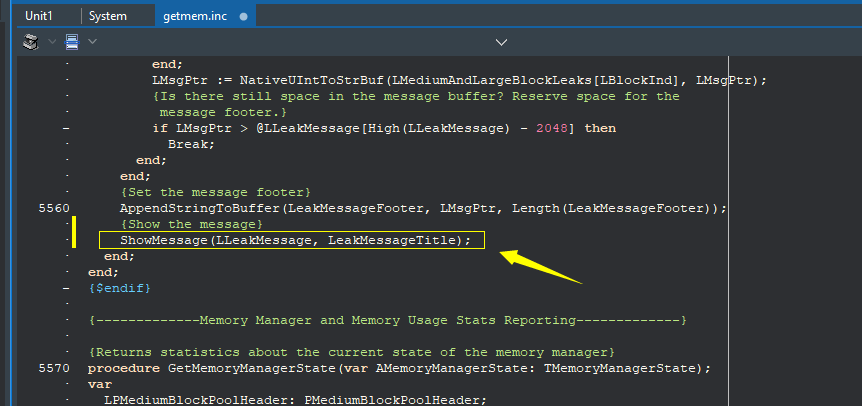Click the {Set the message footer} comment
The image size is (862, 406).
(216, 193)
